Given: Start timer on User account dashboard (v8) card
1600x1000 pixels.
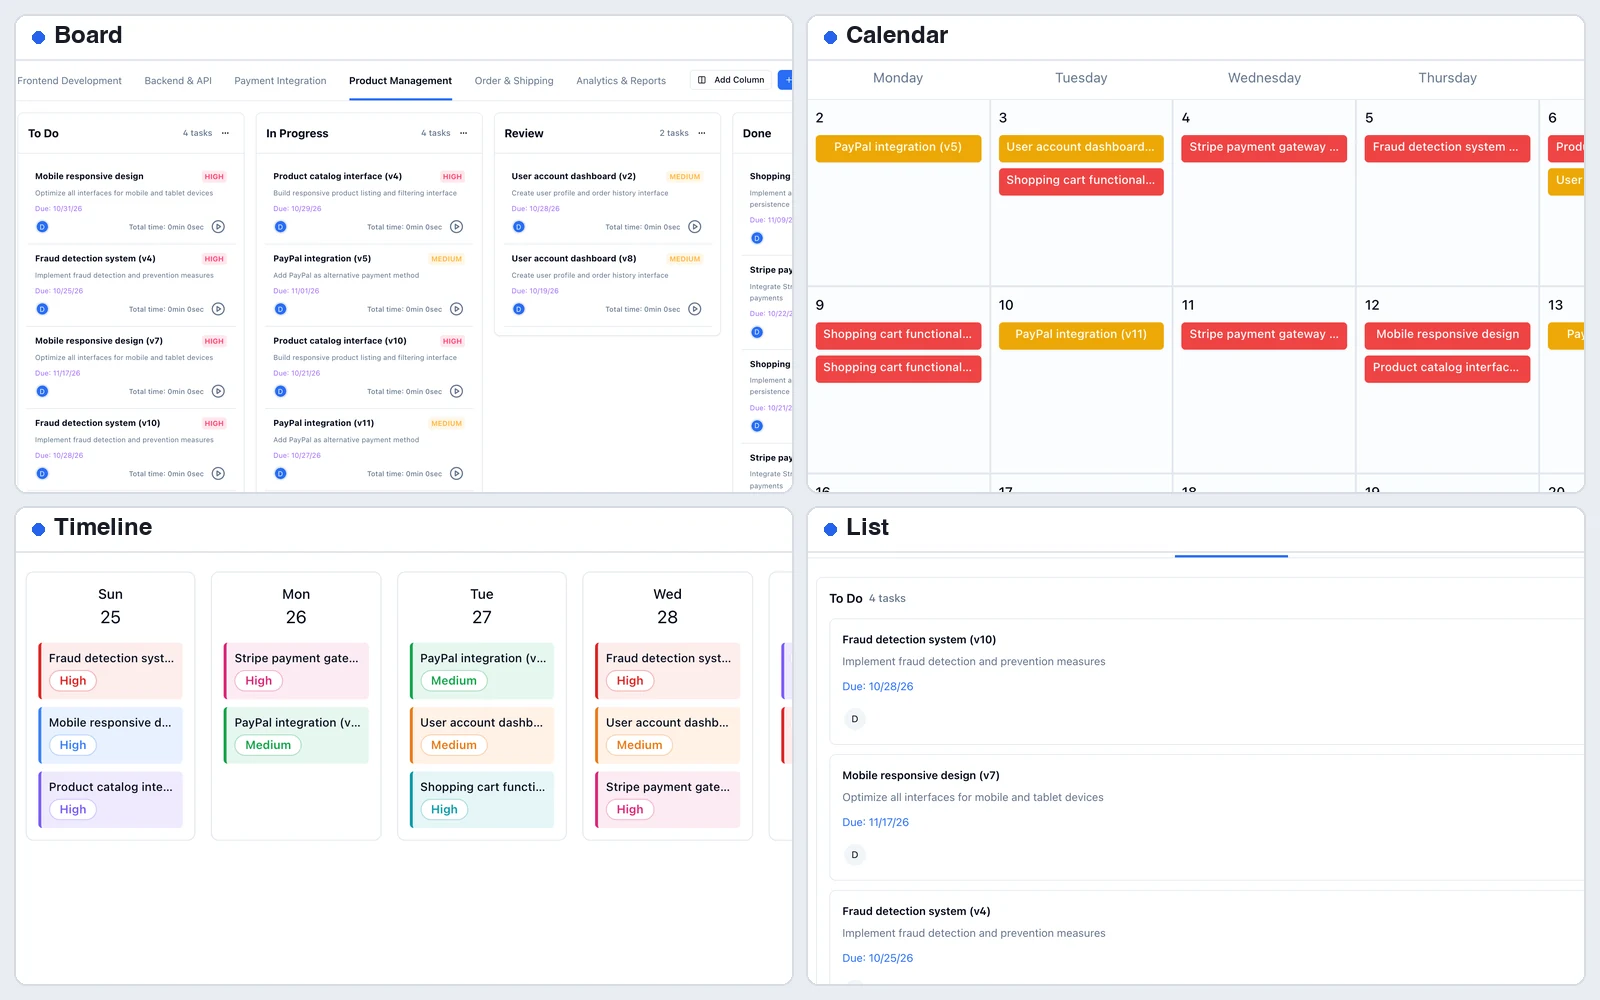Looking at the screenshot, I should [695, 309].
